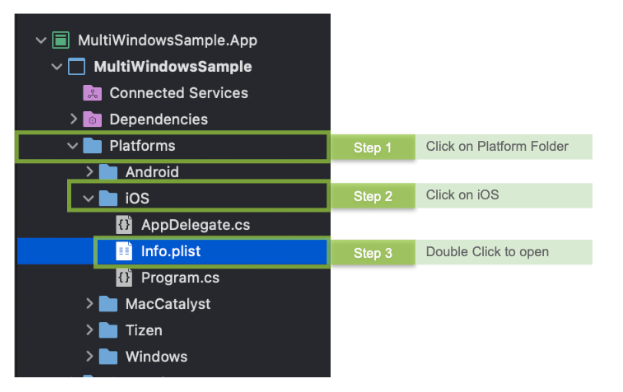
Task: Click the Platforms blue folder icon
Action: tap(92, 145)
